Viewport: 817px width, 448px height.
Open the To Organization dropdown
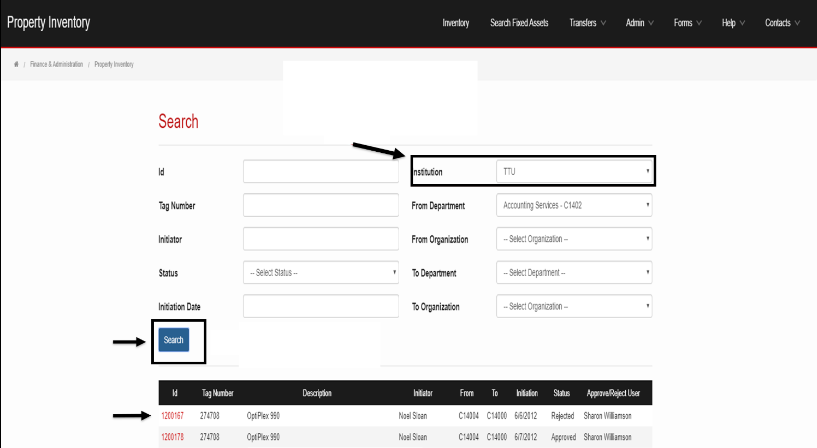(x=574, y=306)
